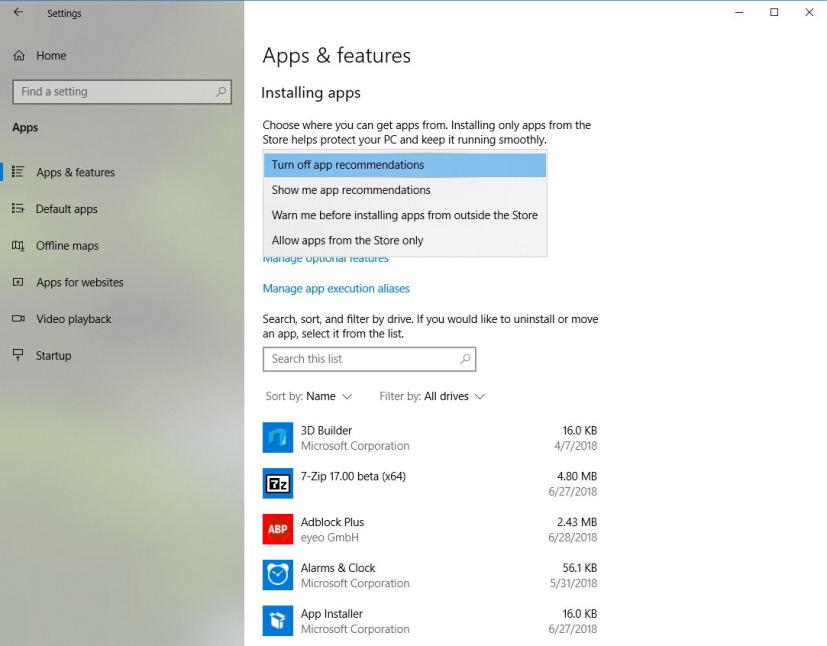Viewport: 827px width, 646px height.
Task: Click Manage app execution aliases
Action: click(x=336, y=288)
